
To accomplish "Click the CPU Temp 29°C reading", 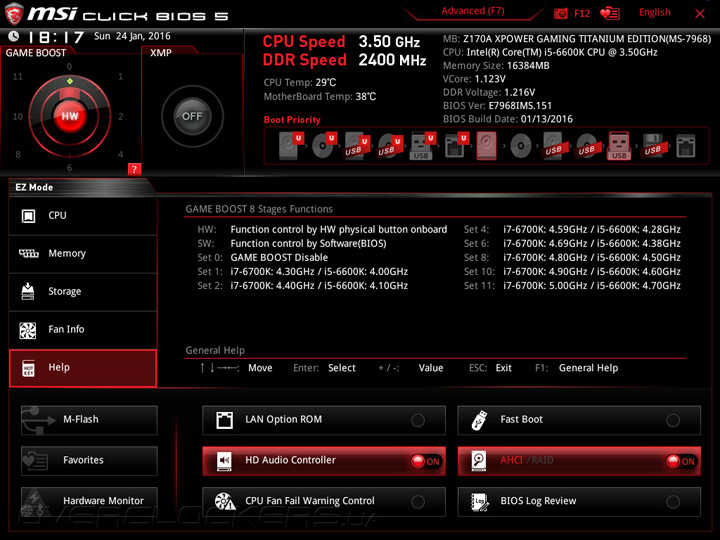I will pos(299,83).
